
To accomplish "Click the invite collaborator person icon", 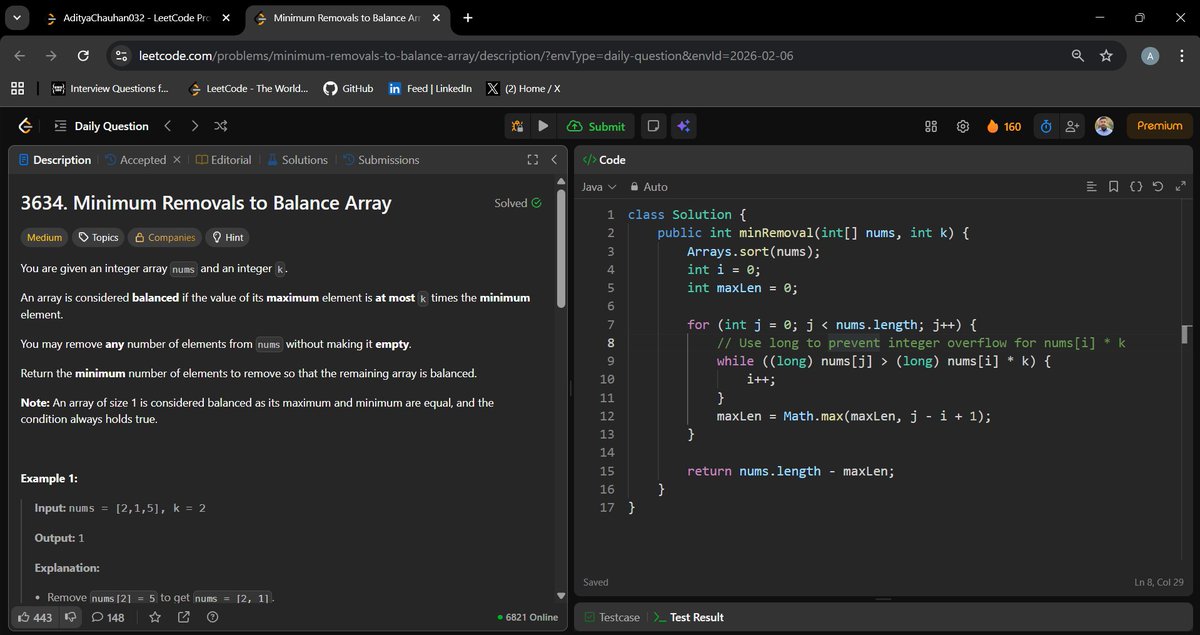I will (1073, 126).
